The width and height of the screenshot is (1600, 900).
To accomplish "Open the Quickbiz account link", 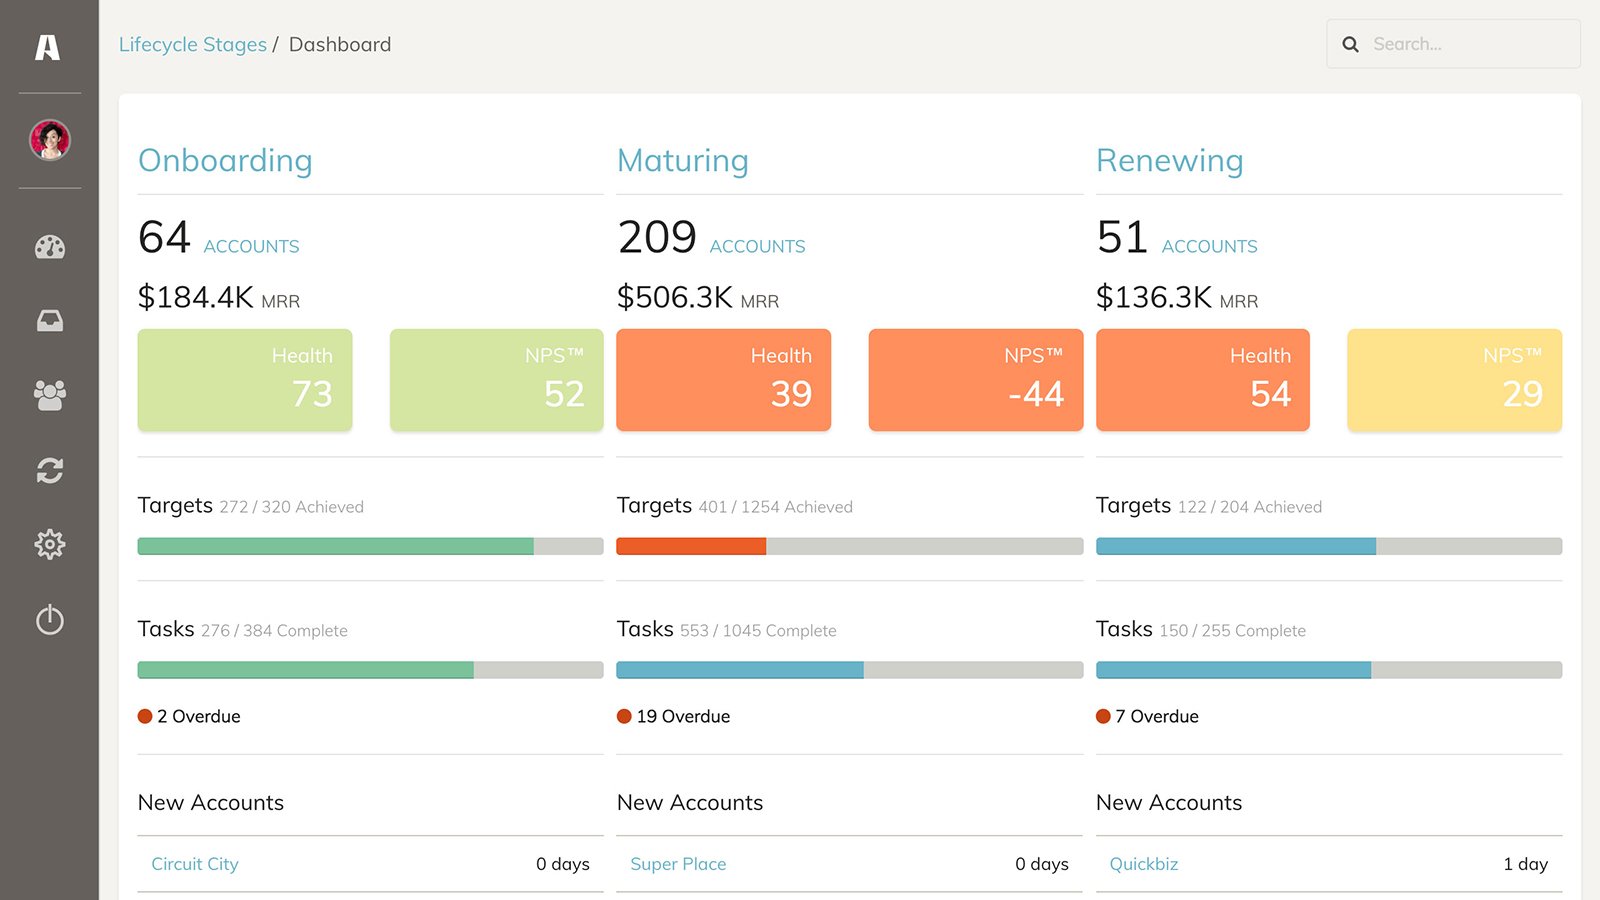I will tap(1143, 864).
